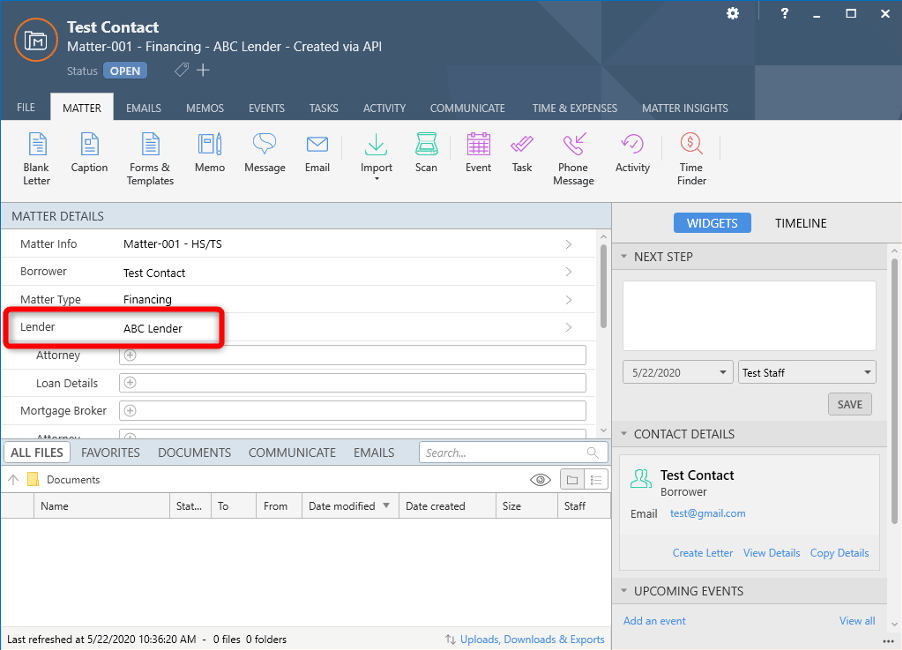The height and width of the screenshot is (650, 902).
Task: Collapse the Next Step section
Action: click(624, 257)
